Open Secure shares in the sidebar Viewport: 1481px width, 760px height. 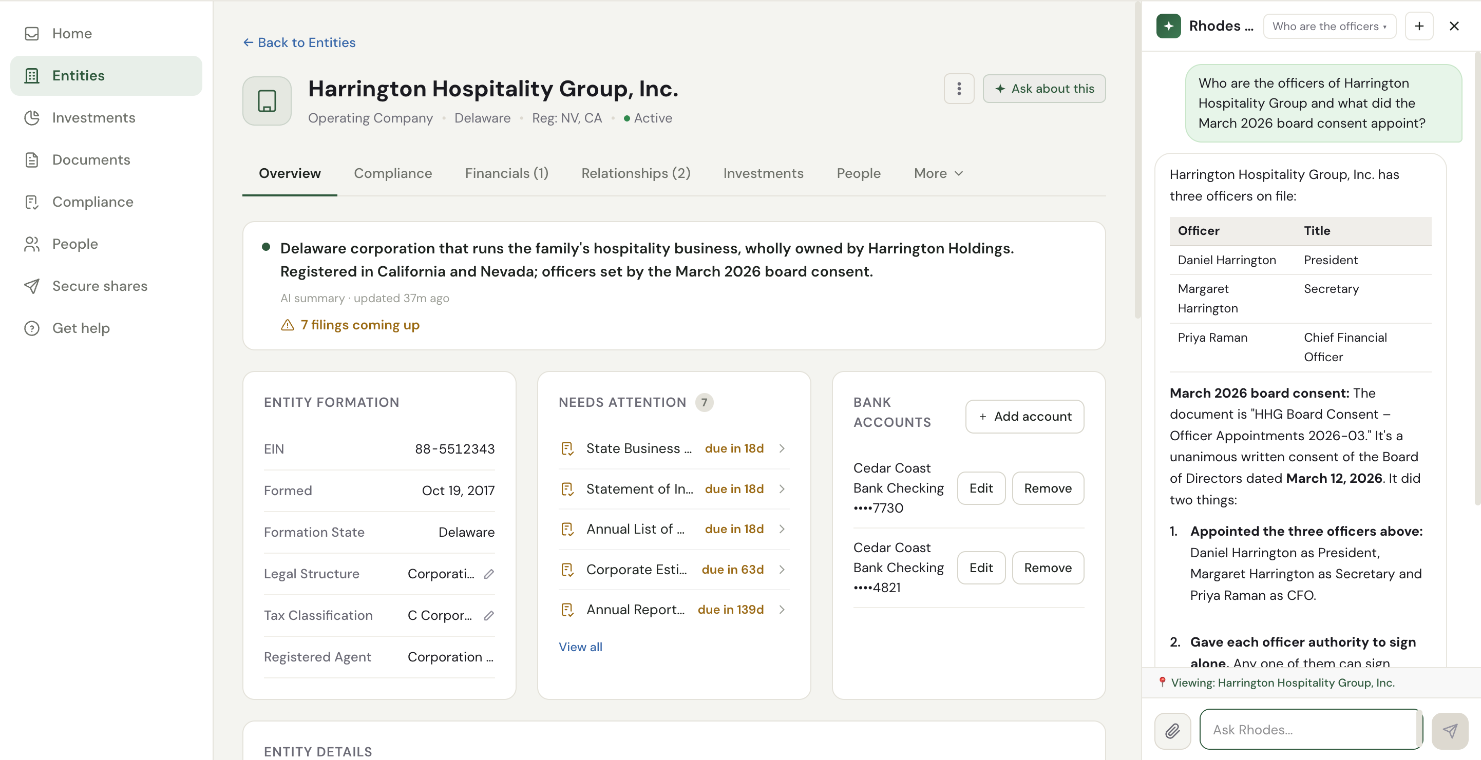click(106, 286)
